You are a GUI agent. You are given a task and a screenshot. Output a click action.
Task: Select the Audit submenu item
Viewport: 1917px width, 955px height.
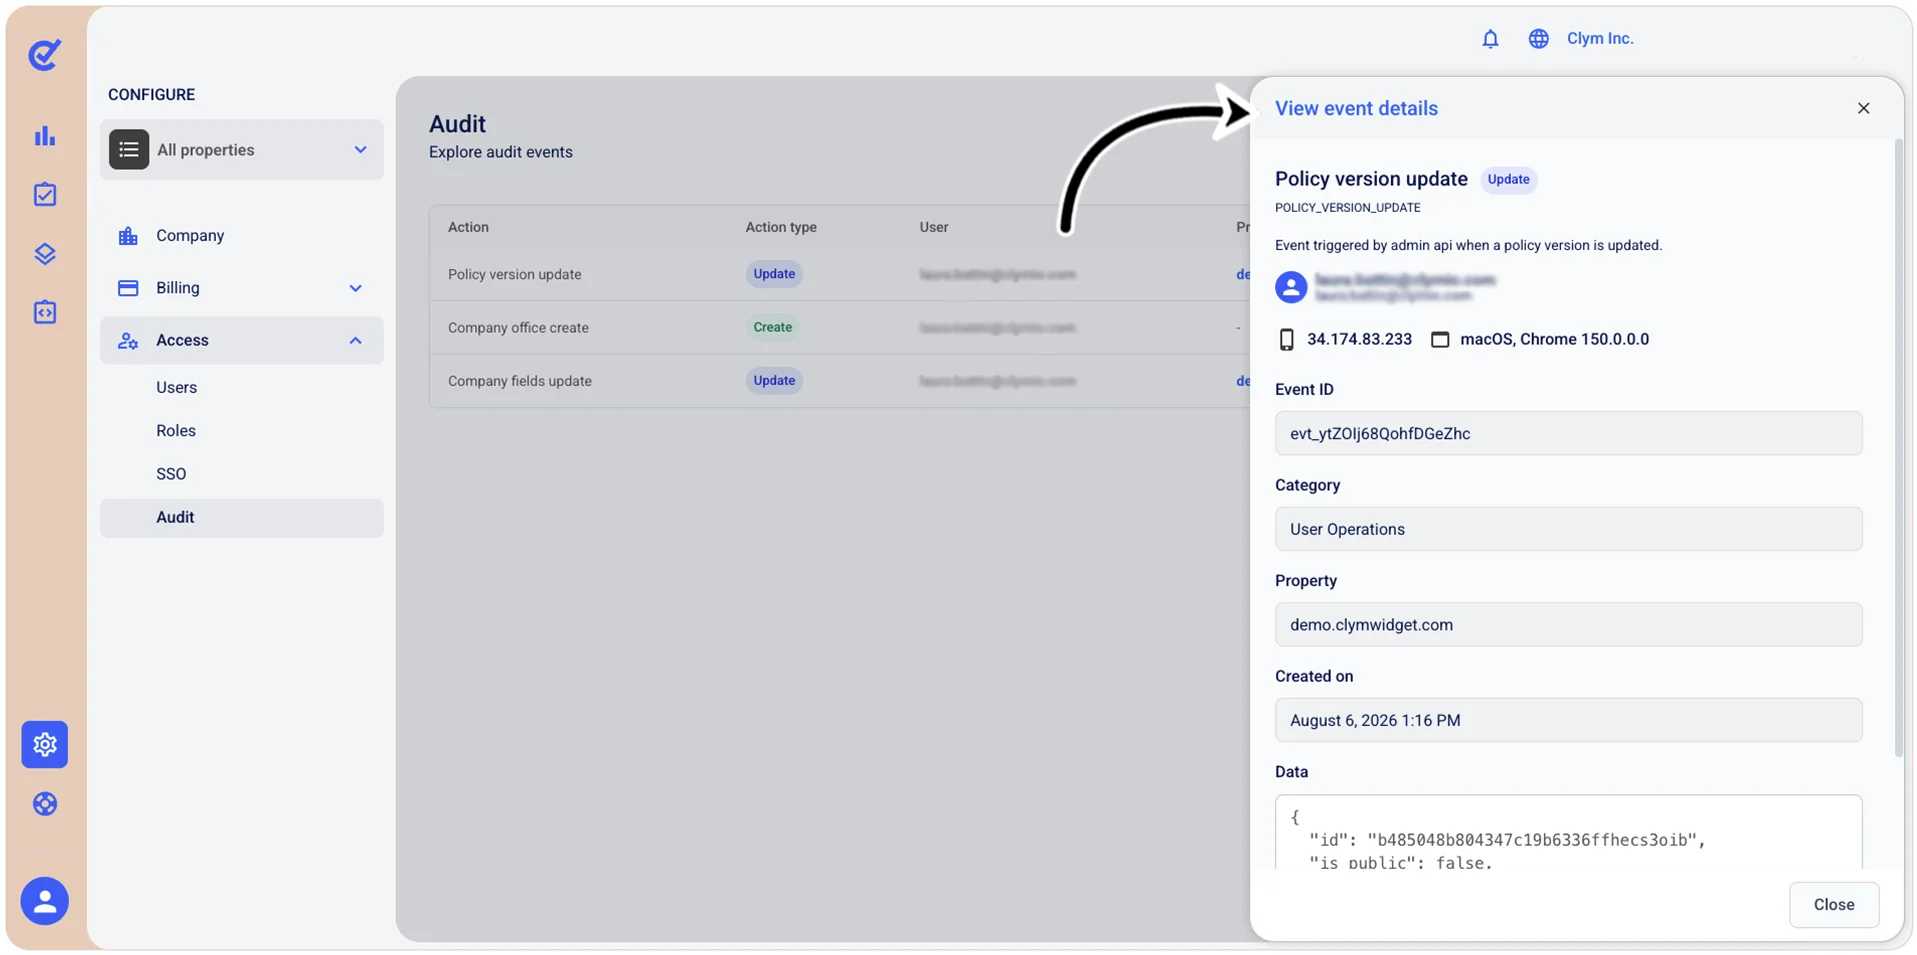point(242,518)
